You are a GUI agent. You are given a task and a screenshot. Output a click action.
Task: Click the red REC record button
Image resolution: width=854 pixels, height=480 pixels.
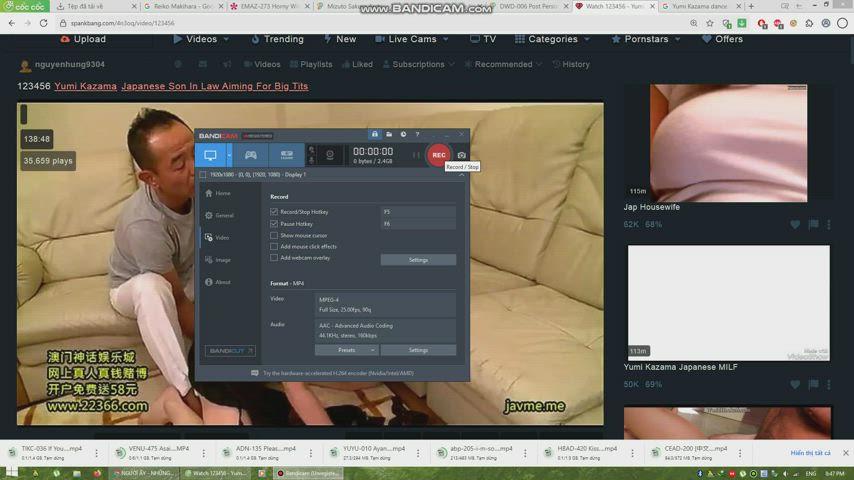point(438,155)
